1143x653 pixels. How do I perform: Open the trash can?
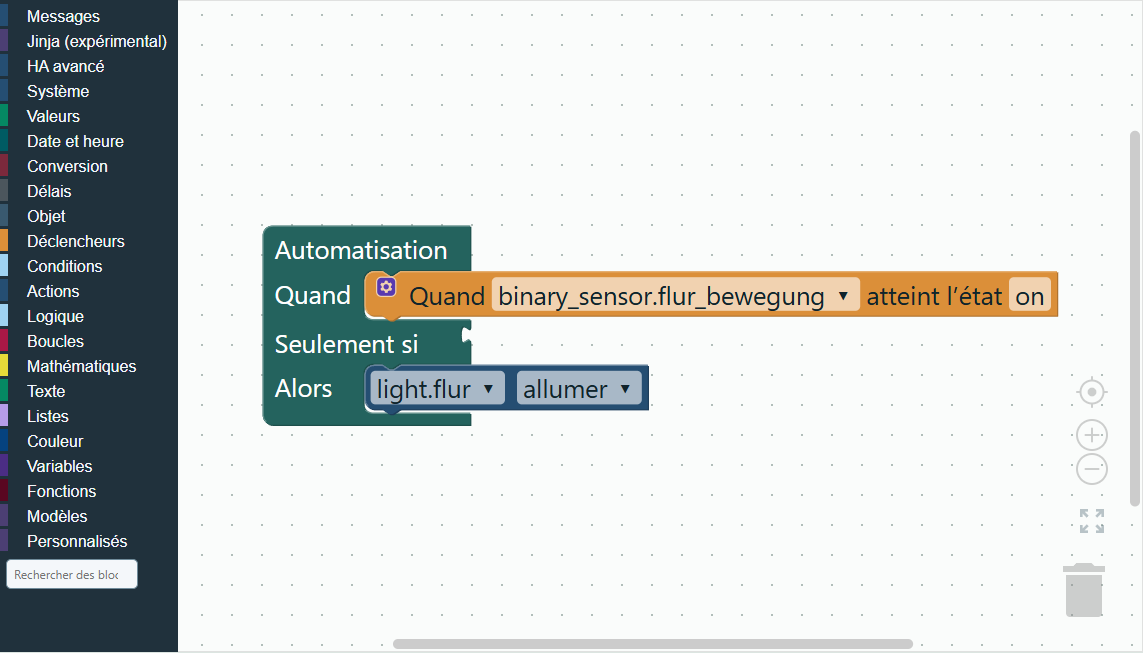pyautogui.click(x=1084, y=590)
